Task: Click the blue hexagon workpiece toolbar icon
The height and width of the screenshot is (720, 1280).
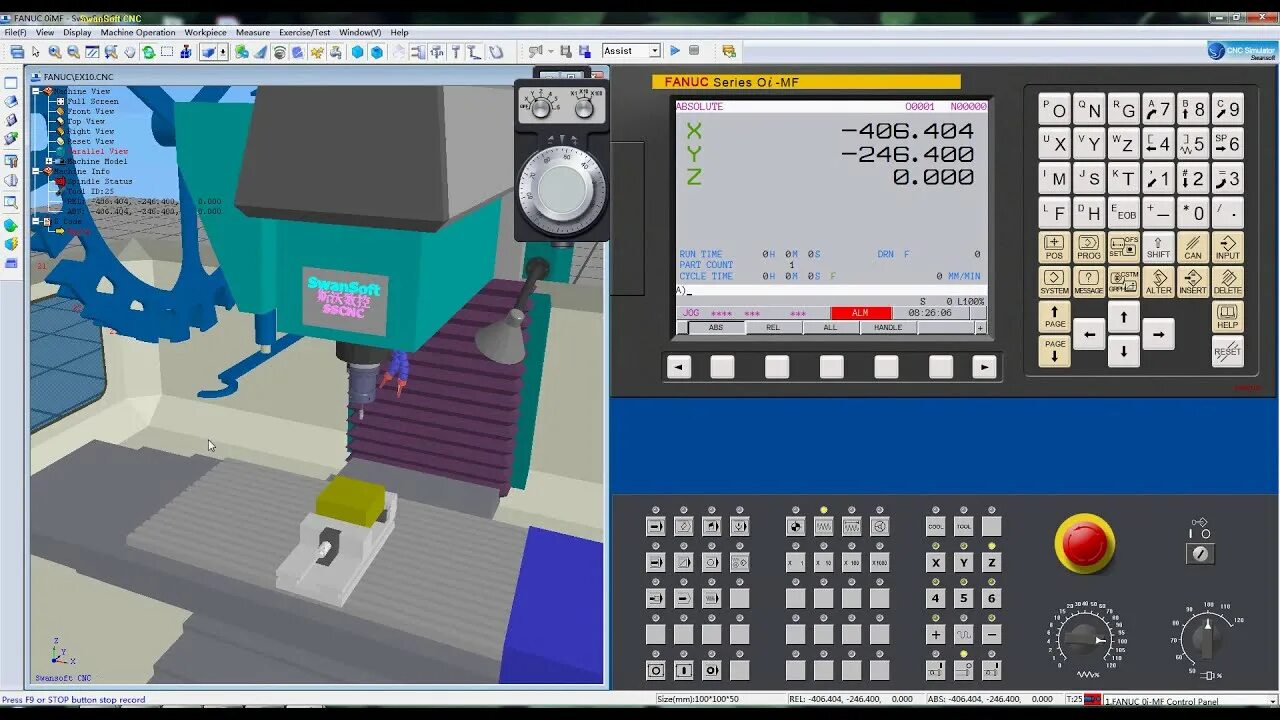Action: tap(357, 52)
